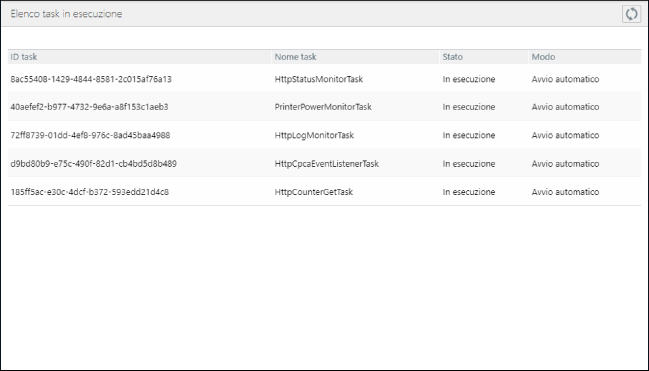Image resolution: width=649 pixels, height=371 pixels.
Task: Click Avvio automatico for HttpStatusMonitorTask
Action: point(565,79)
